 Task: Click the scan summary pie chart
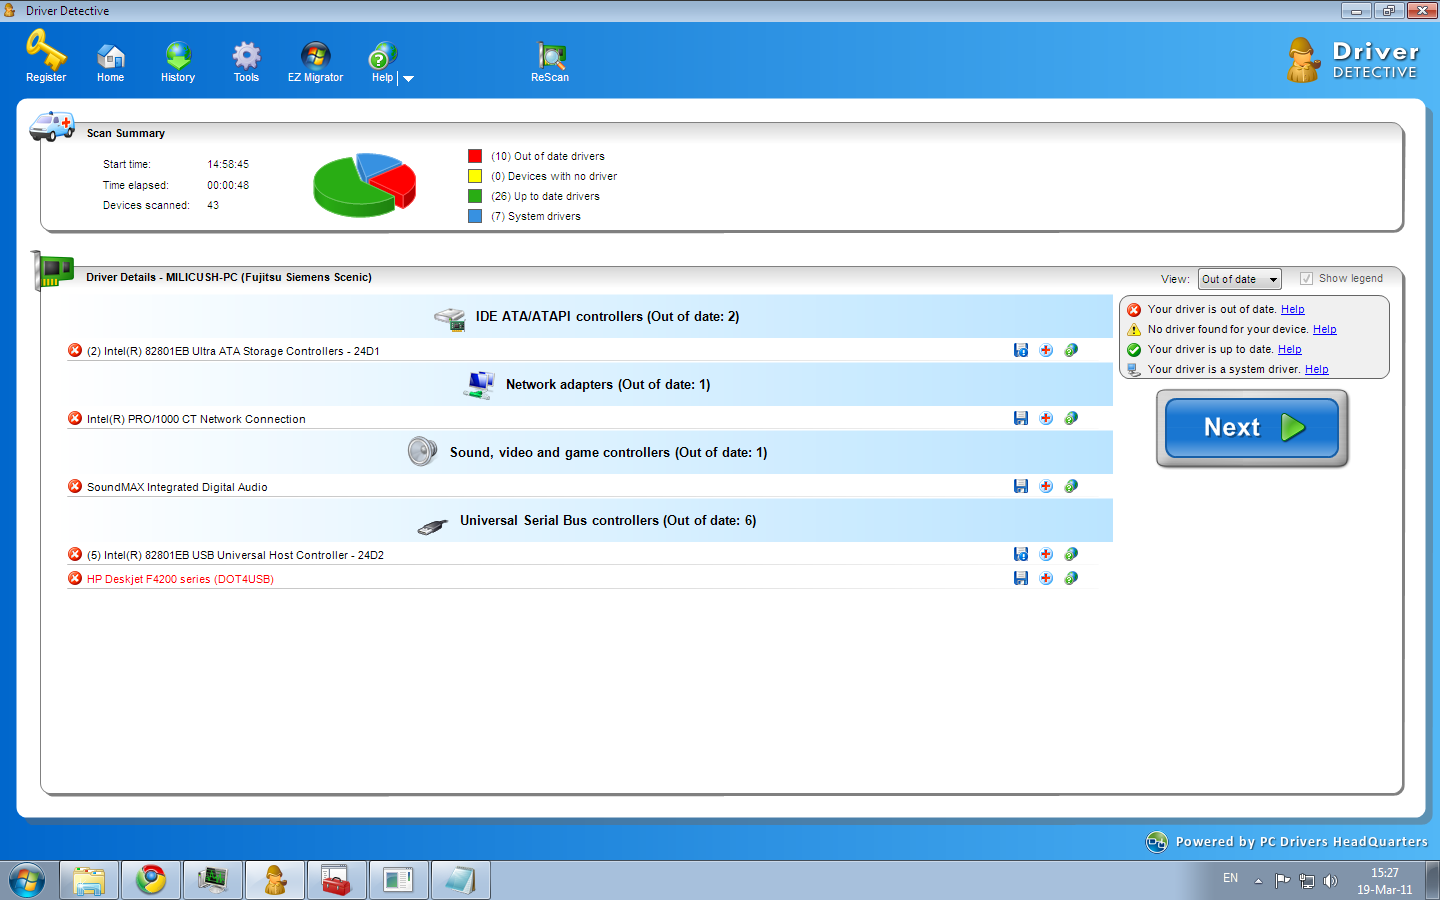[364, 185]
